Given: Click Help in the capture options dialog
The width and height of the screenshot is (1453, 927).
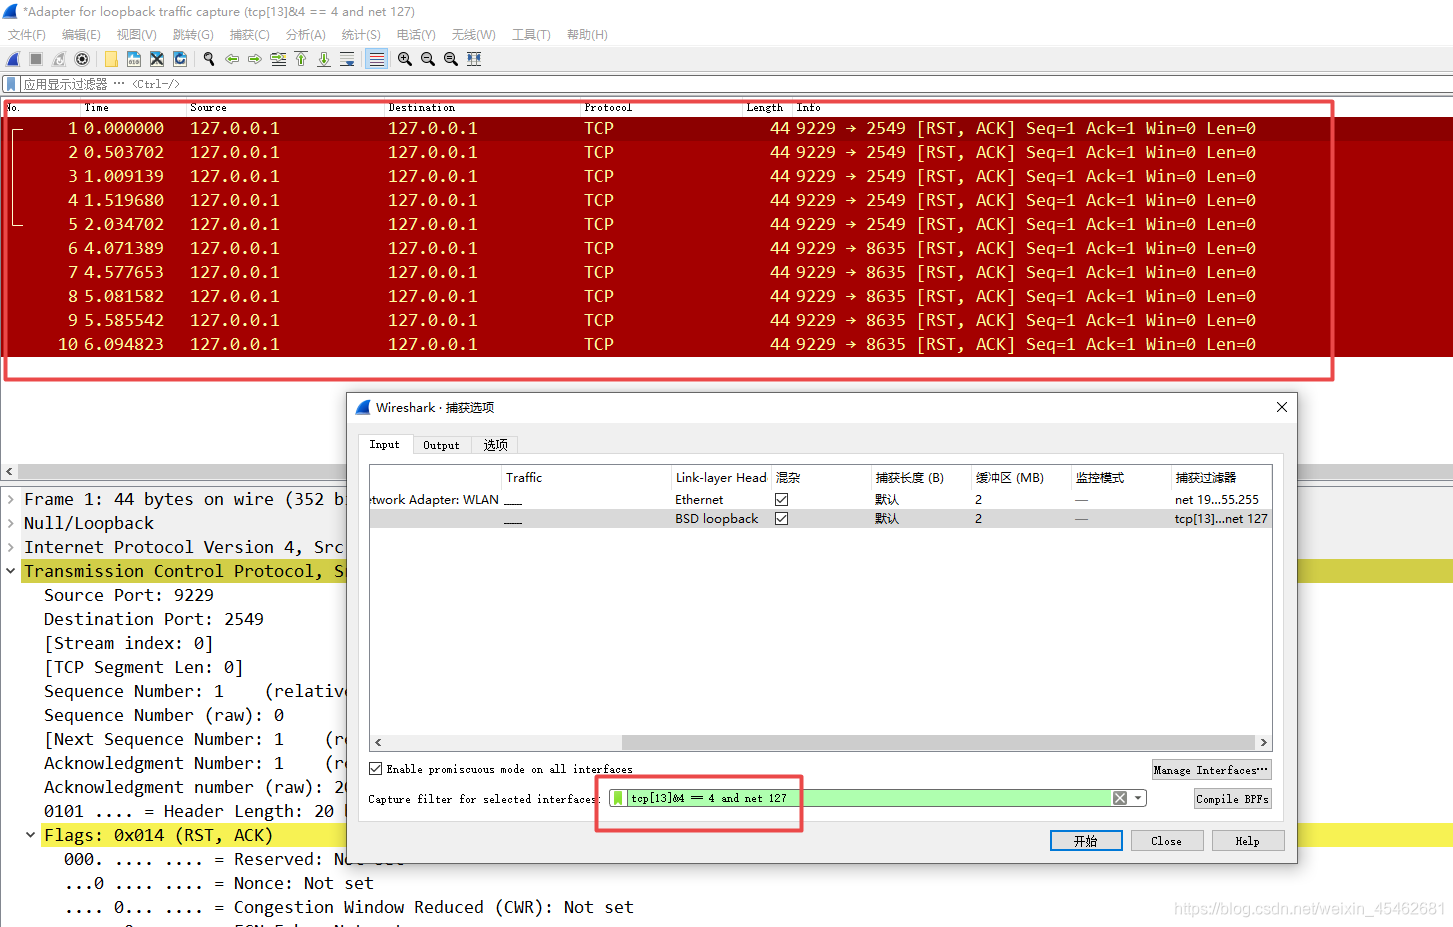Looking at the screenshot, I should tap(1247, 841).
